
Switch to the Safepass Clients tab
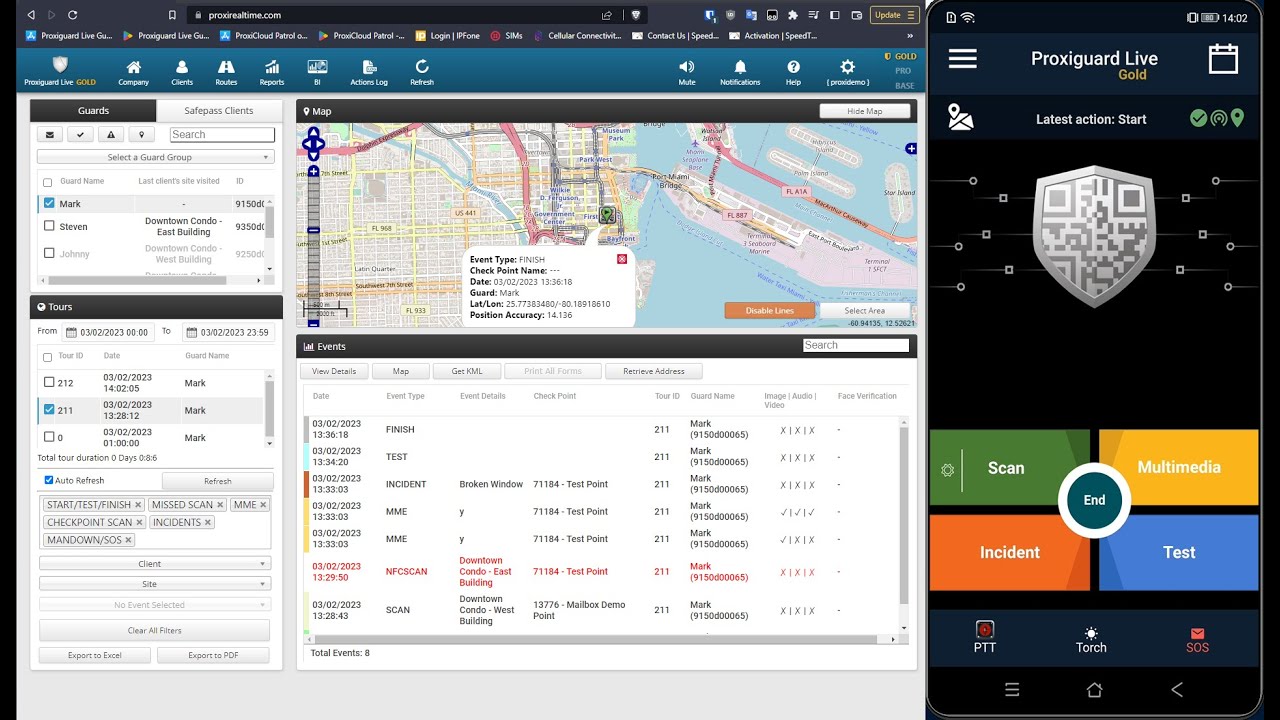[219, 111]
